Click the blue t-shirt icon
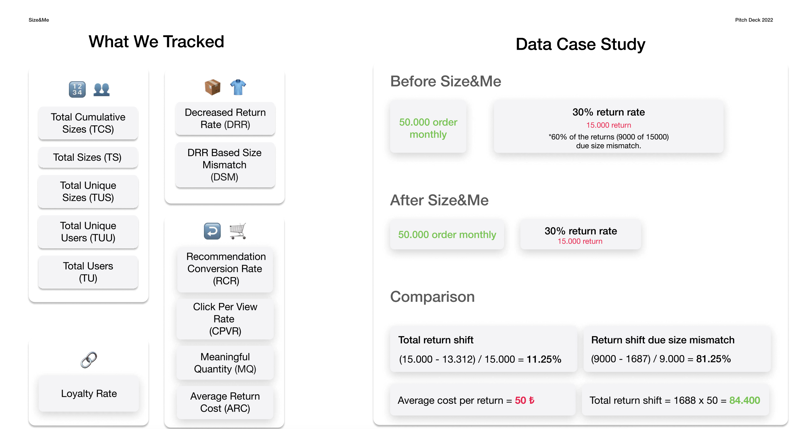The image size is (800, 429). [238, 87]
